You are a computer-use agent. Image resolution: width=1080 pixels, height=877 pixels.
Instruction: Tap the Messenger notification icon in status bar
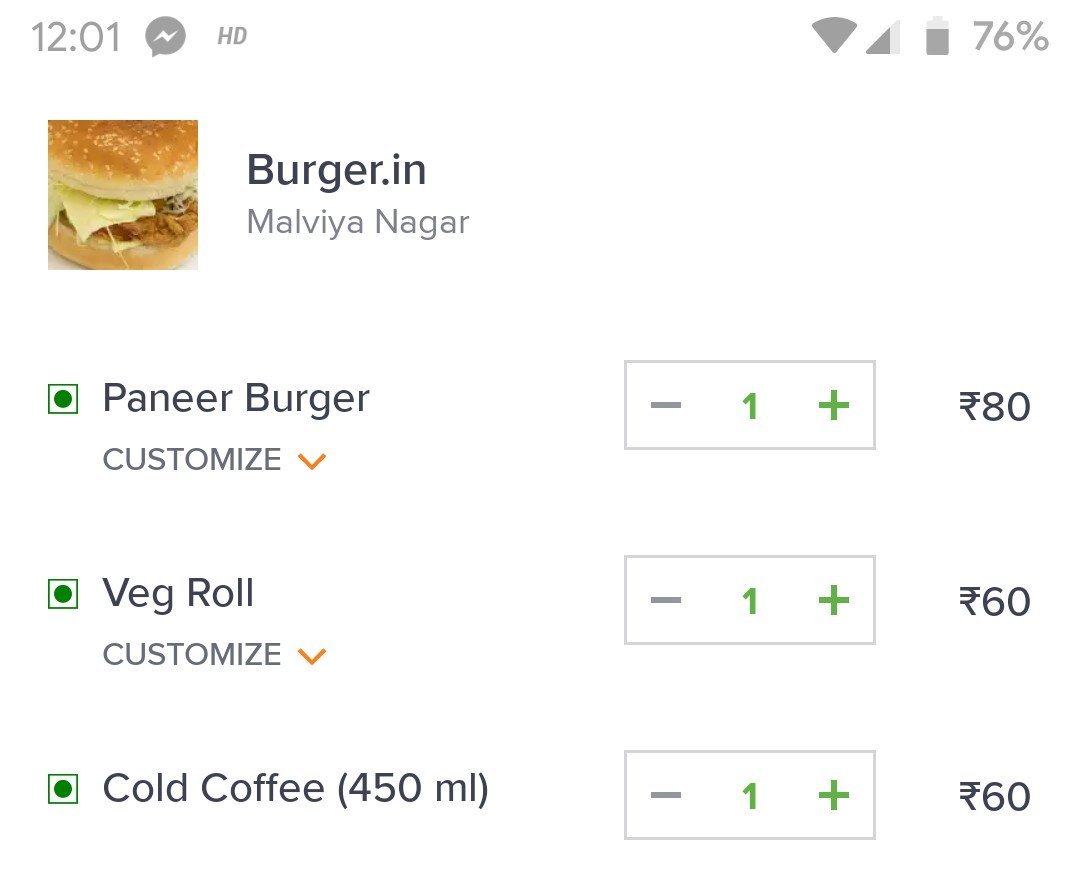coord(165,36)
